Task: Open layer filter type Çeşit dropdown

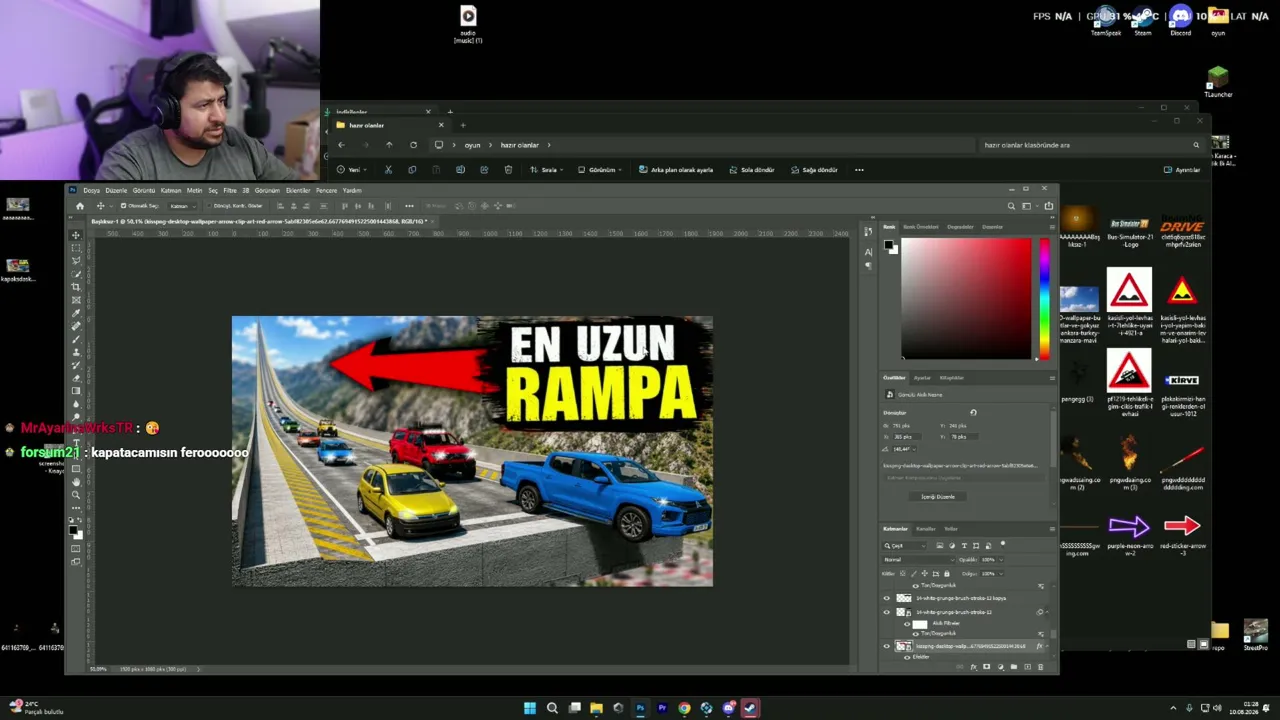Action: tap(906, 546)
